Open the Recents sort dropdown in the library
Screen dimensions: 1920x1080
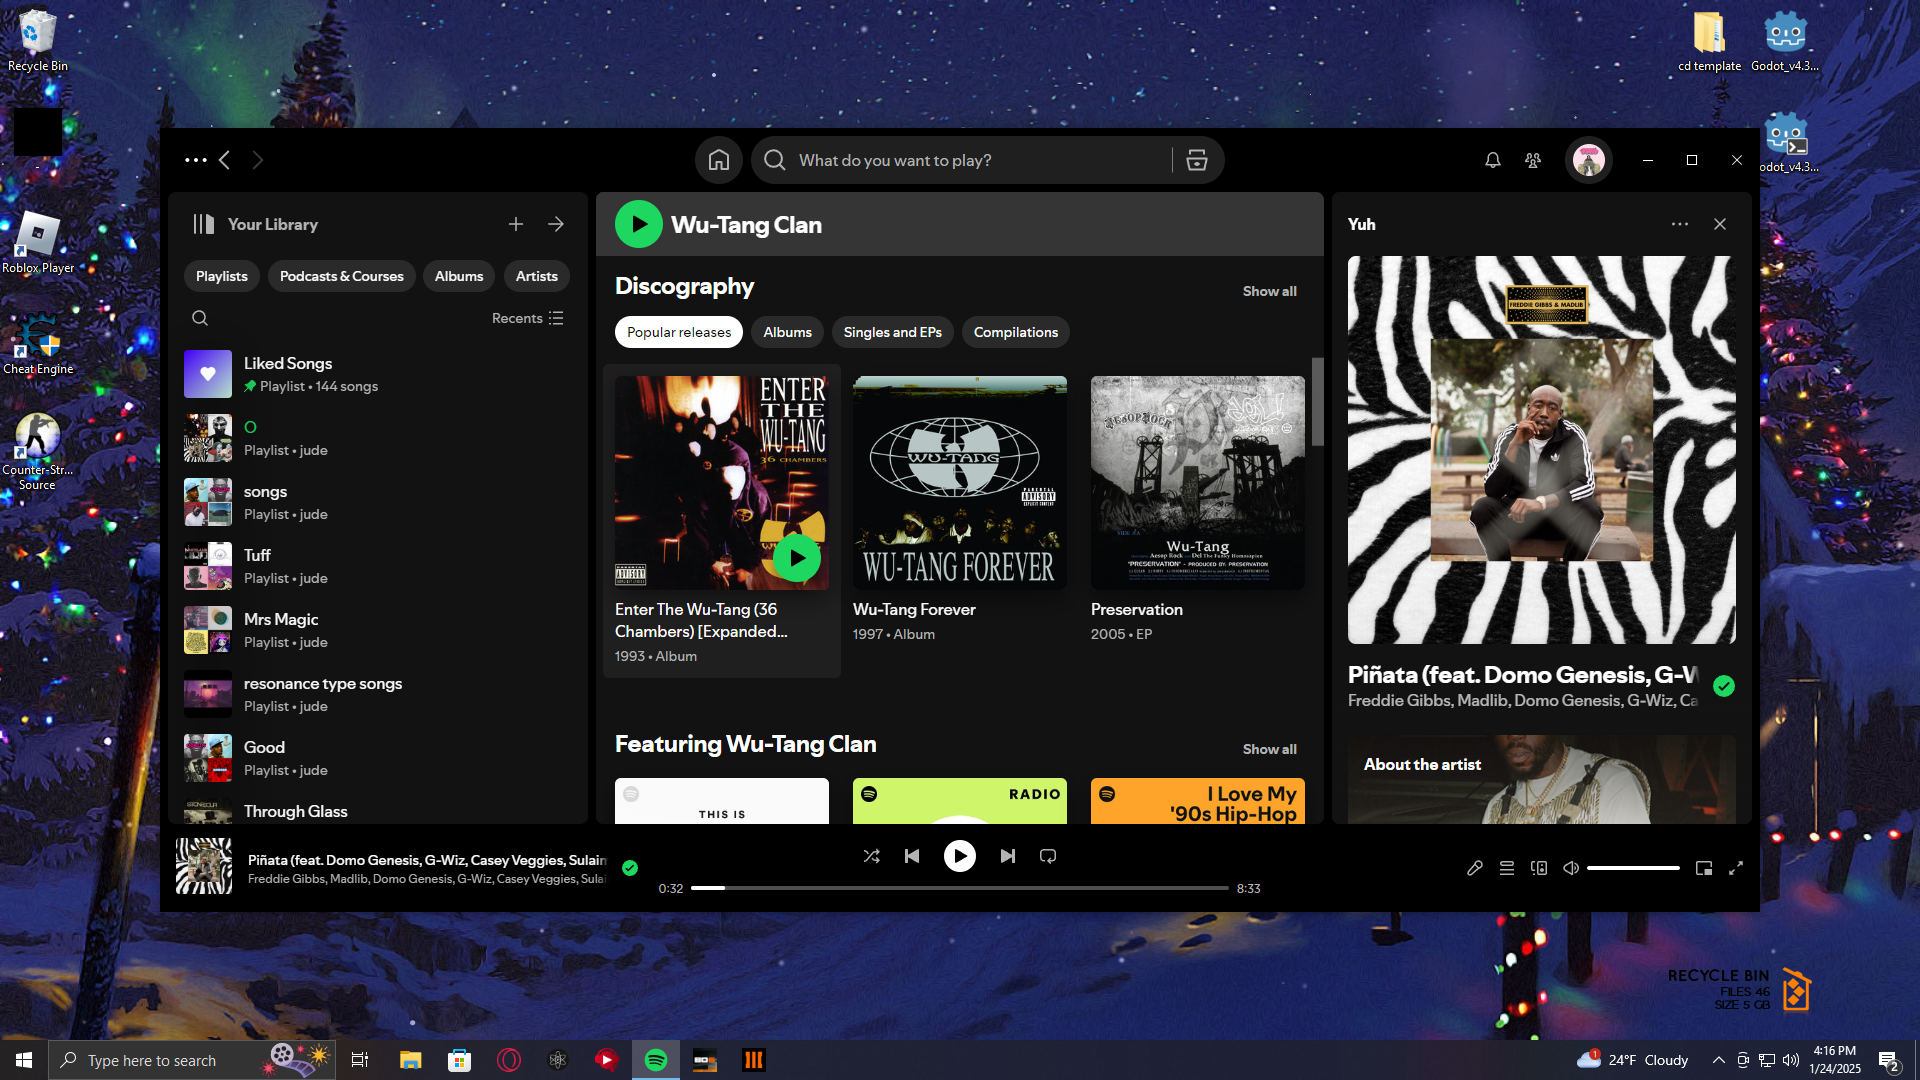527,318
